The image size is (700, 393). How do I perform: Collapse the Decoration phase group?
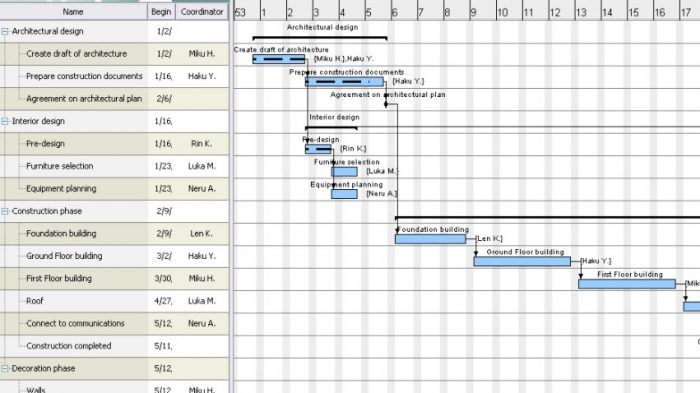[5, 368]
